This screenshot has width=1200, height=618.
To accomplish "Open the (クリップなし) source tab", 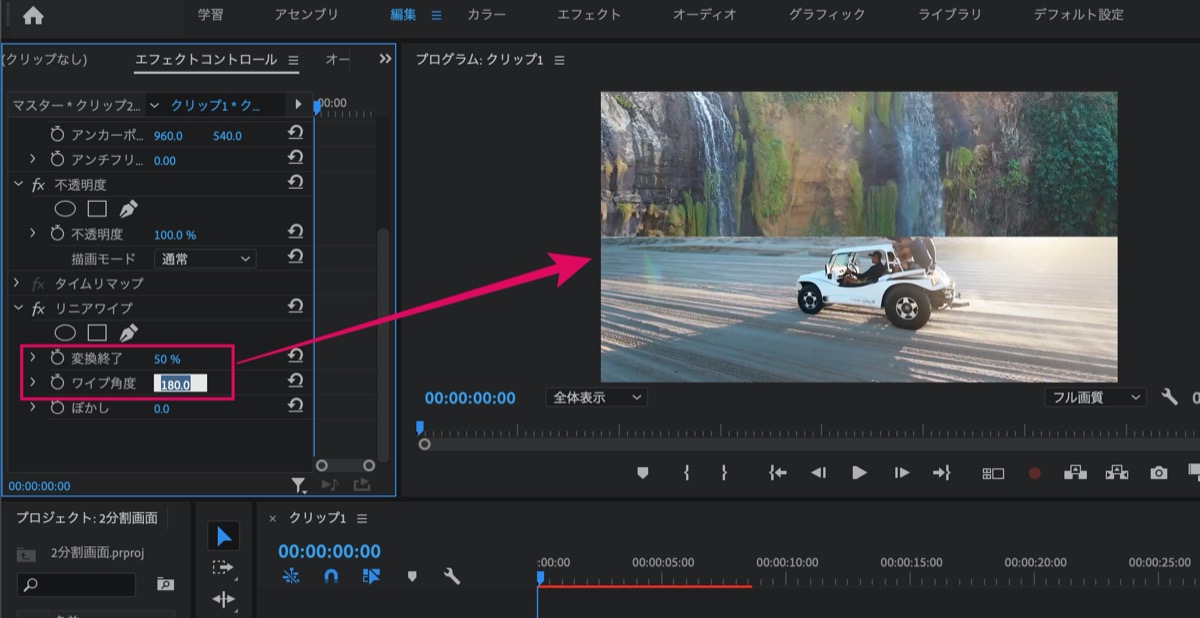I will (x=45, y=60).
